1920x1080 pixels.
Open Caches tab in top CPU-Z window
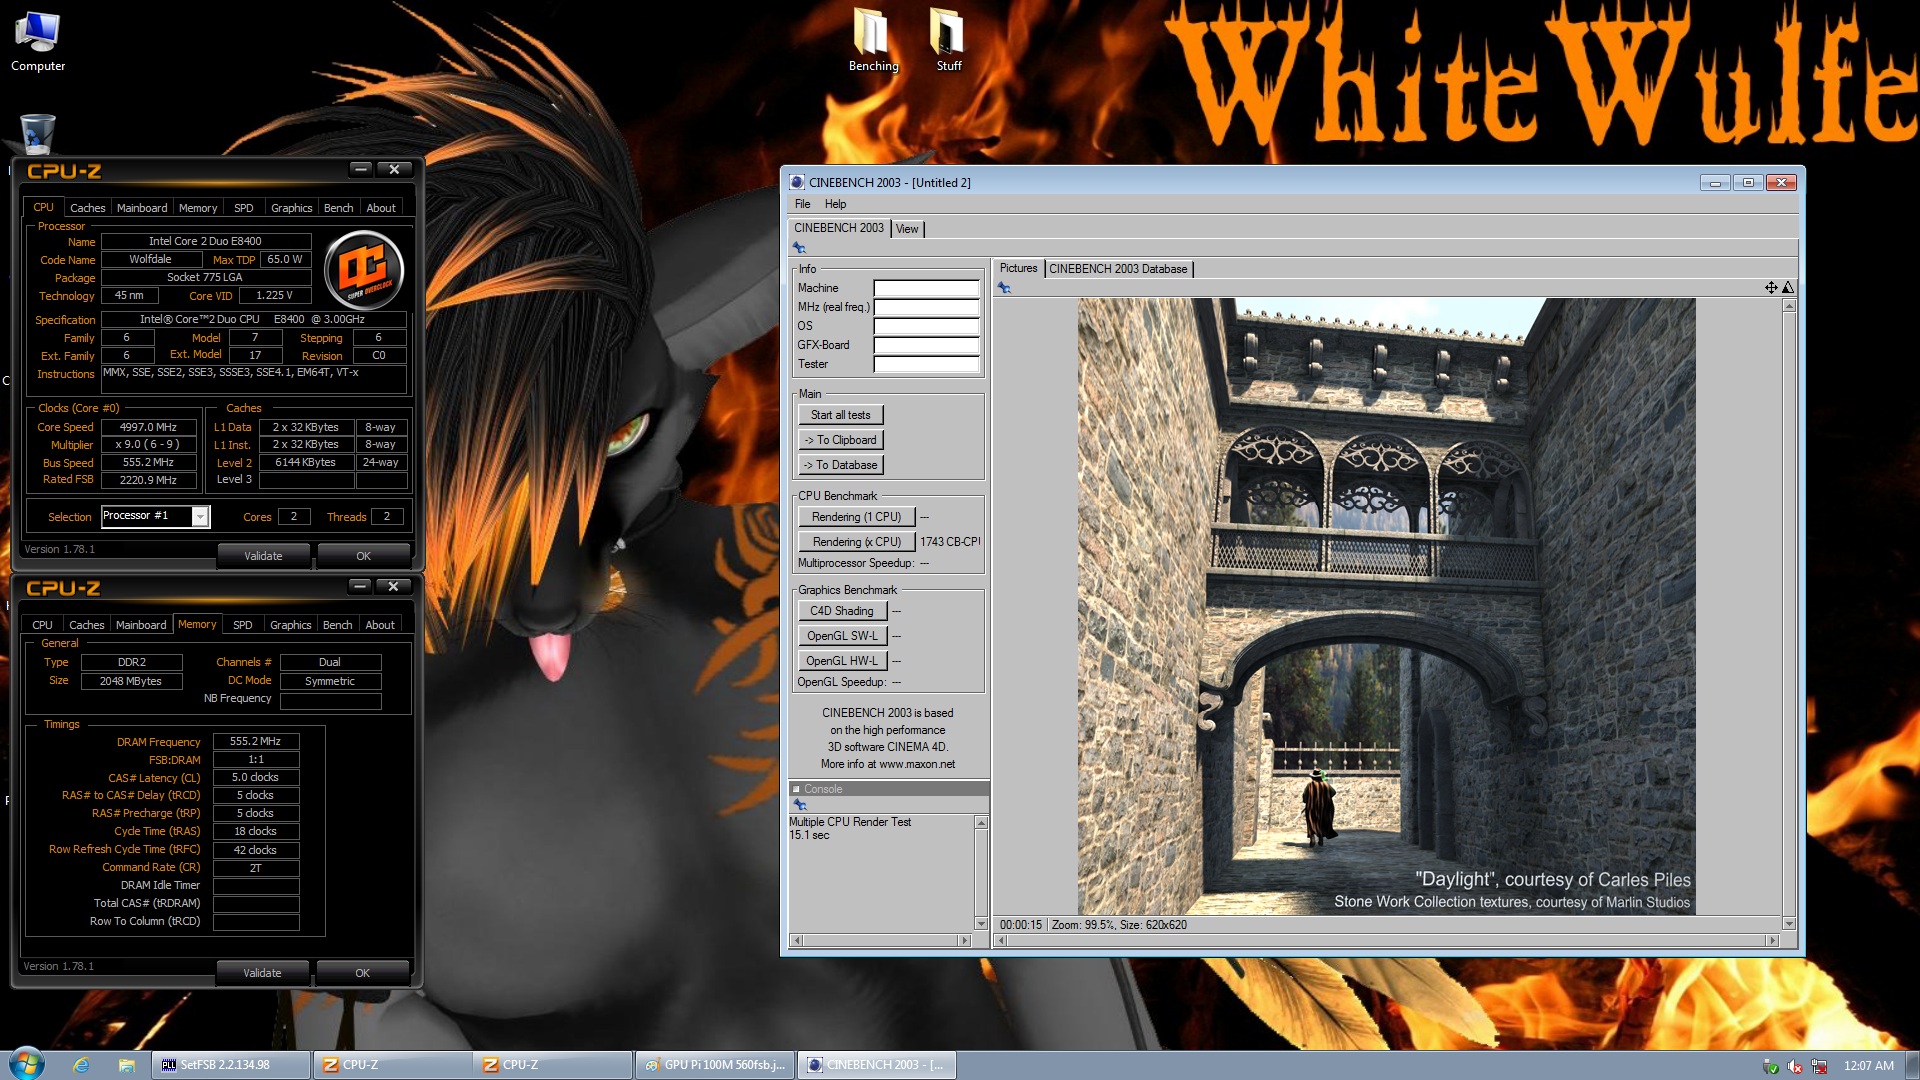pyautogui.click(x=87, y=208)
